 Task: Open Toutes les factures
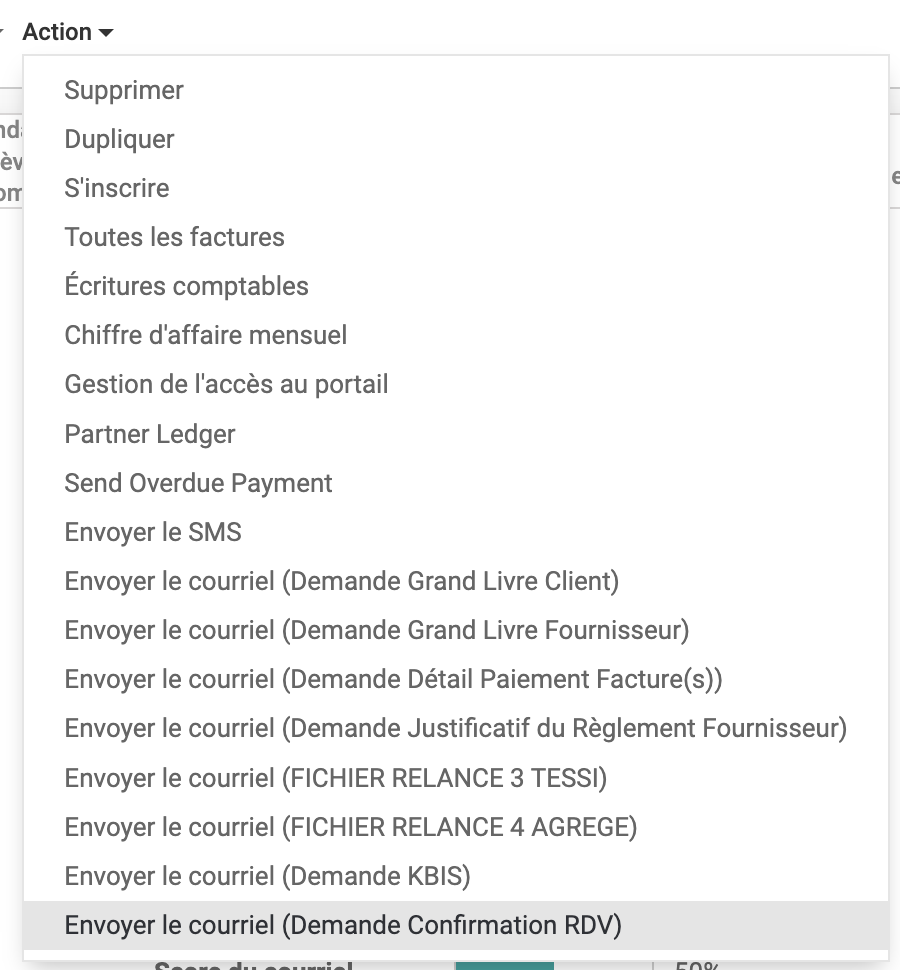click(x=456, y=238)
